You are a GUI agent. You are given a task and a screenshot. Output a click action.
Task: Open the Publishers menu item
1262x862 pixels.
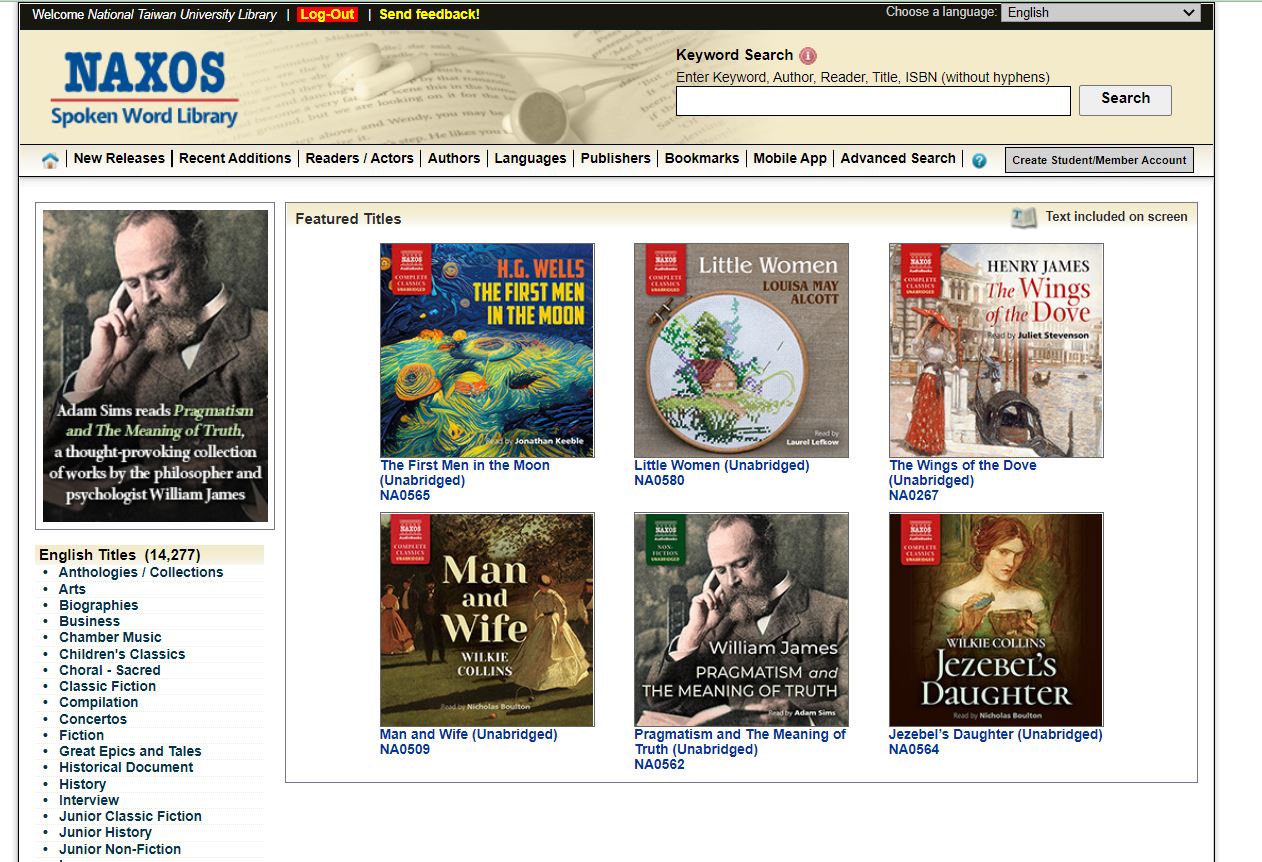pyautogui.click(x=616, y=158)
